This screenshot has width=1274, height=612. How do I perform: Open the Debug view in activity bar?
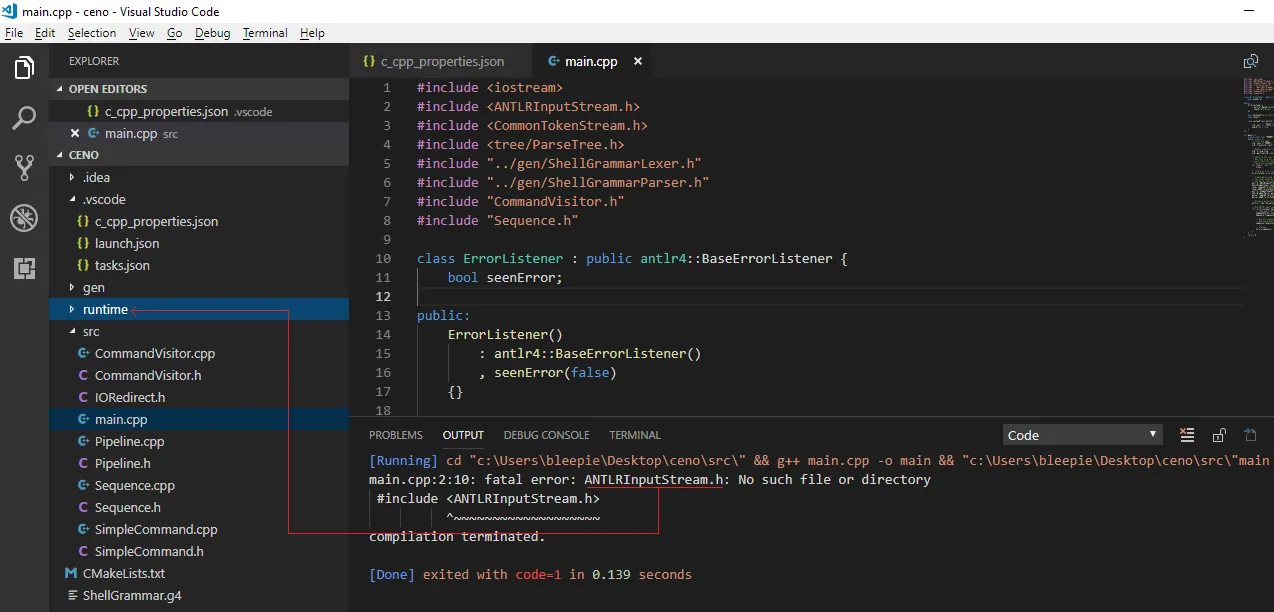[x=24, y=218]
